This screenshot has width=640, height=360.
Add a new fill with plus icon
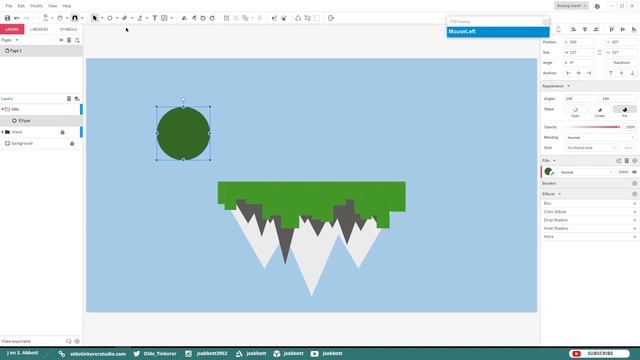tap(634, 161)
